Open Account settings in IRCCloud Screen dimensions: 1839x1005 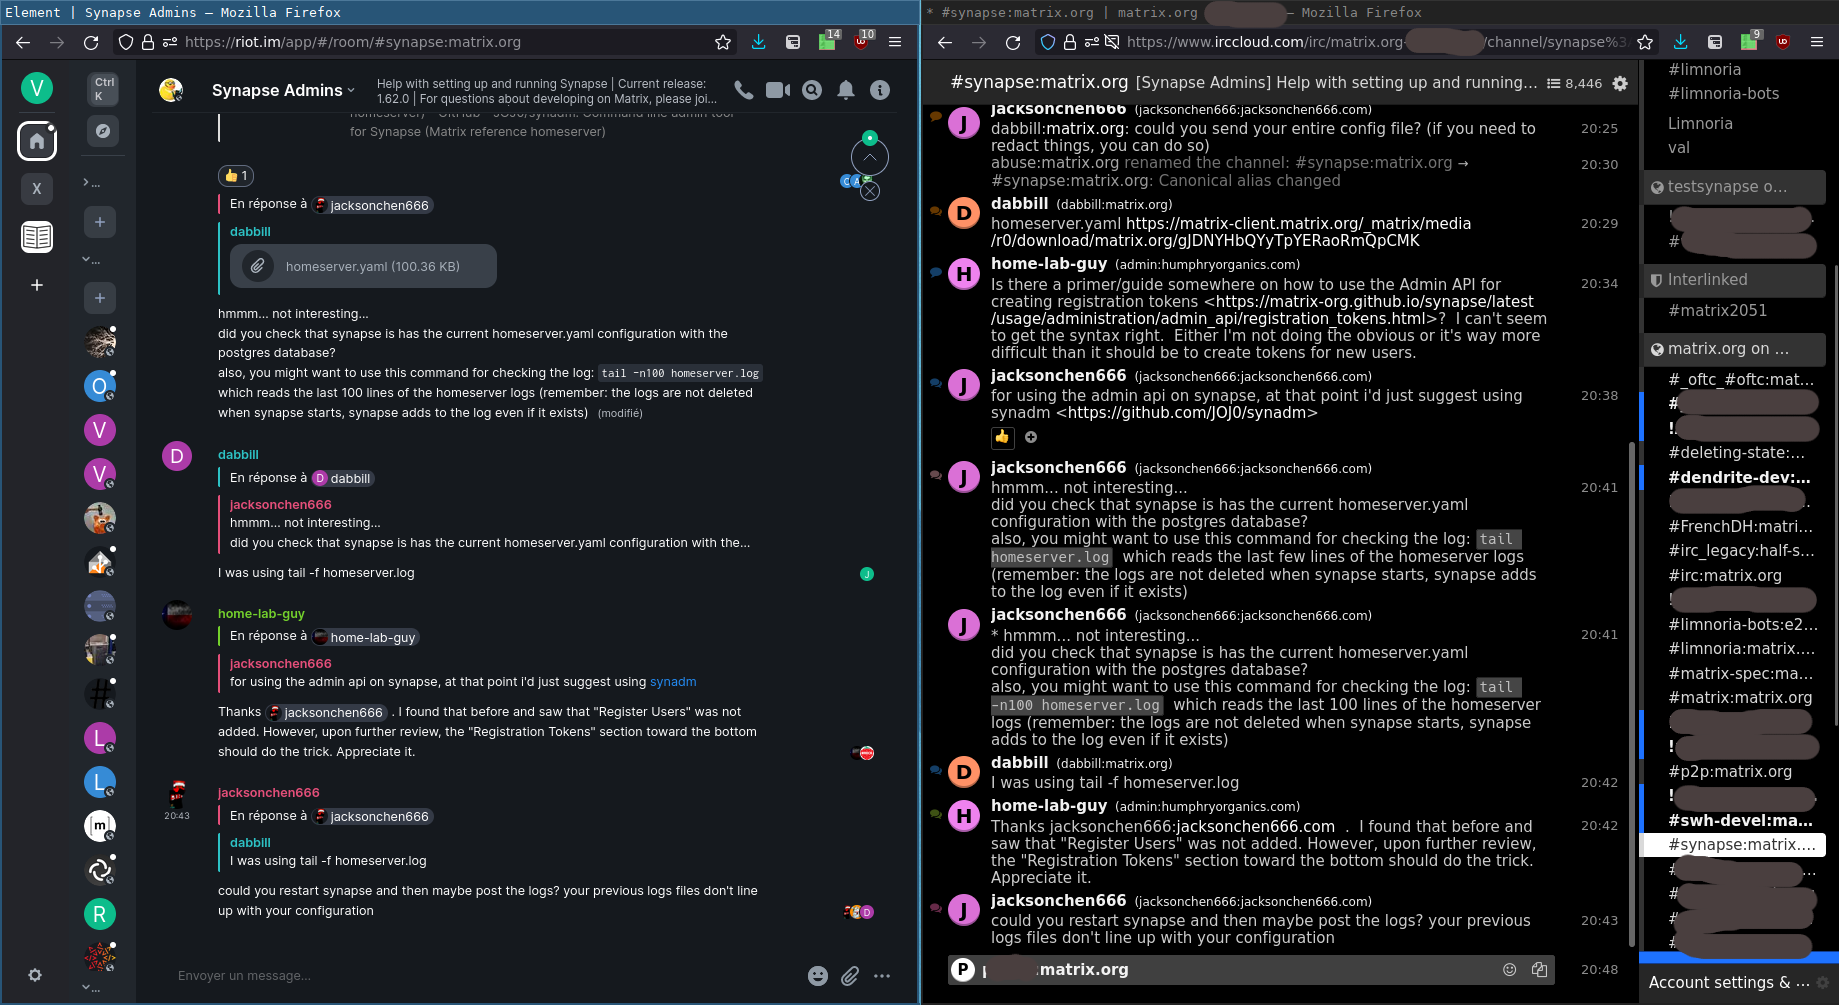(1729, 983)
